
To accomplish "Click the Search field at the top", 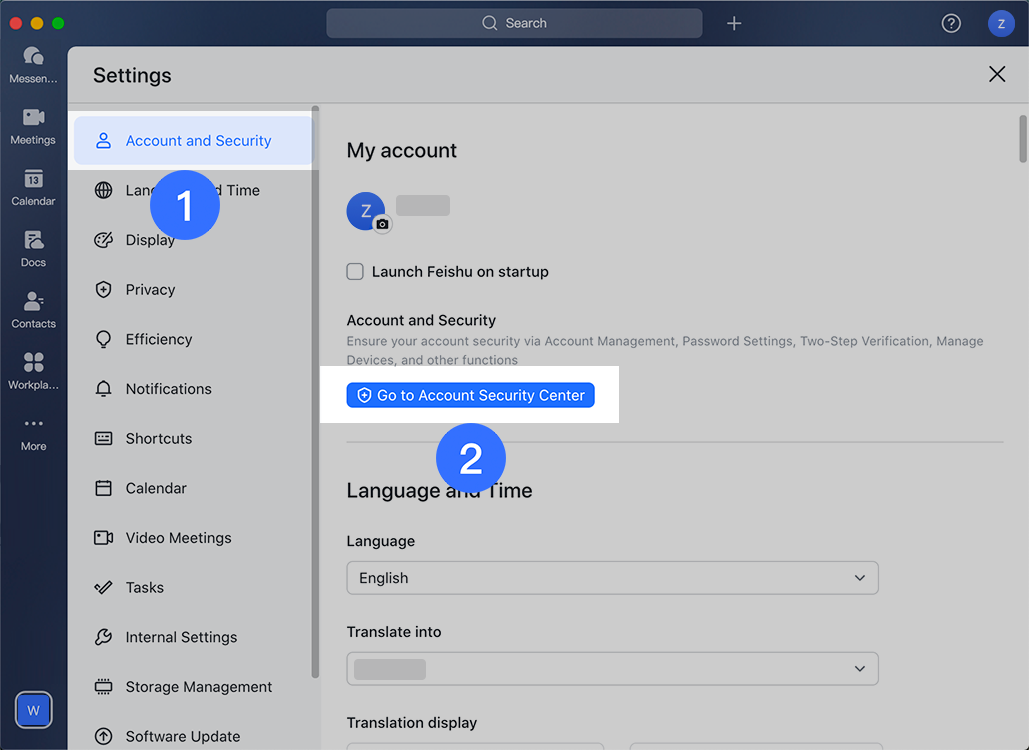I will pos(514,22).
